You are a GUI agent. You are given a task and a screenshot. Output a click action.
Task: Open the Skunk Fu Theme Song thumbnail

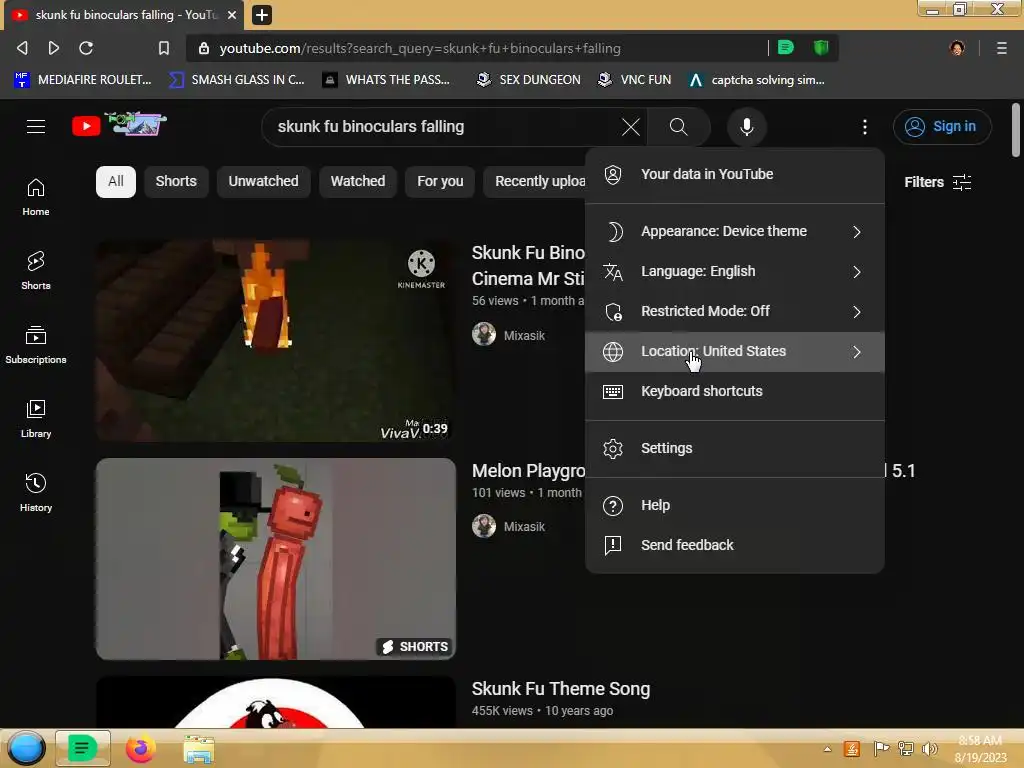tap(276, 703)
